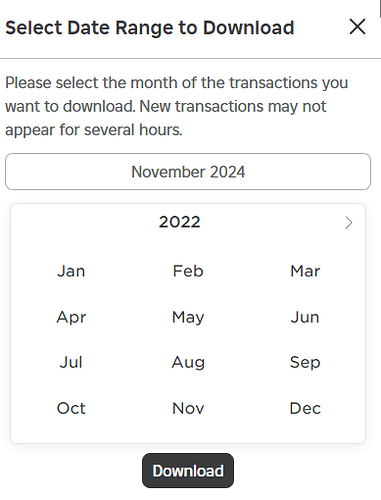The height and width of the screenshot is (500, 381).
Task: Open the November 2024 month selector field
Action: [188, 172]
